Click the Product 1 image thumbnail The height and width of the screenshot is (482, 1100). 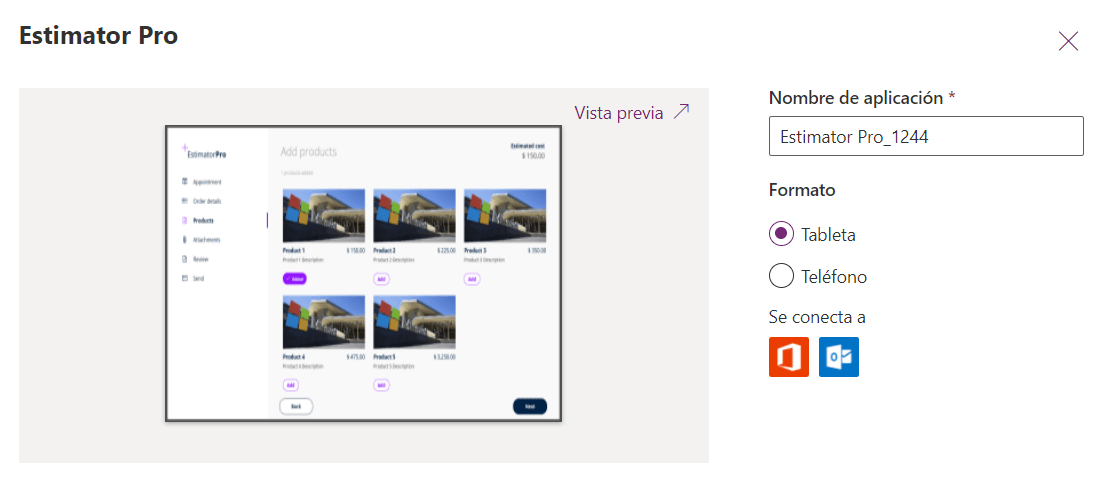point(324,215)
